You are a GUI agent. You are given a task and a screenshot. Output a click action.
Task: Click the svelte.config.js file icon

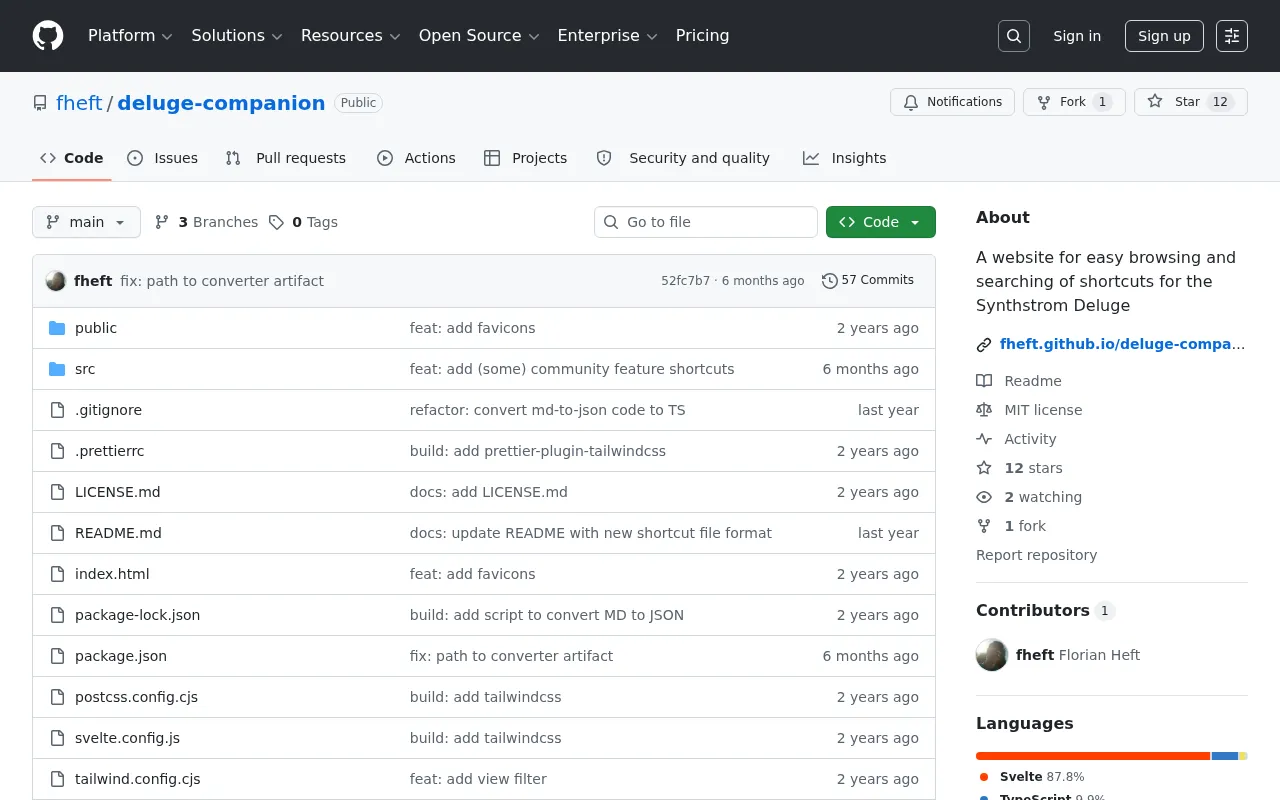coord(57,738)
